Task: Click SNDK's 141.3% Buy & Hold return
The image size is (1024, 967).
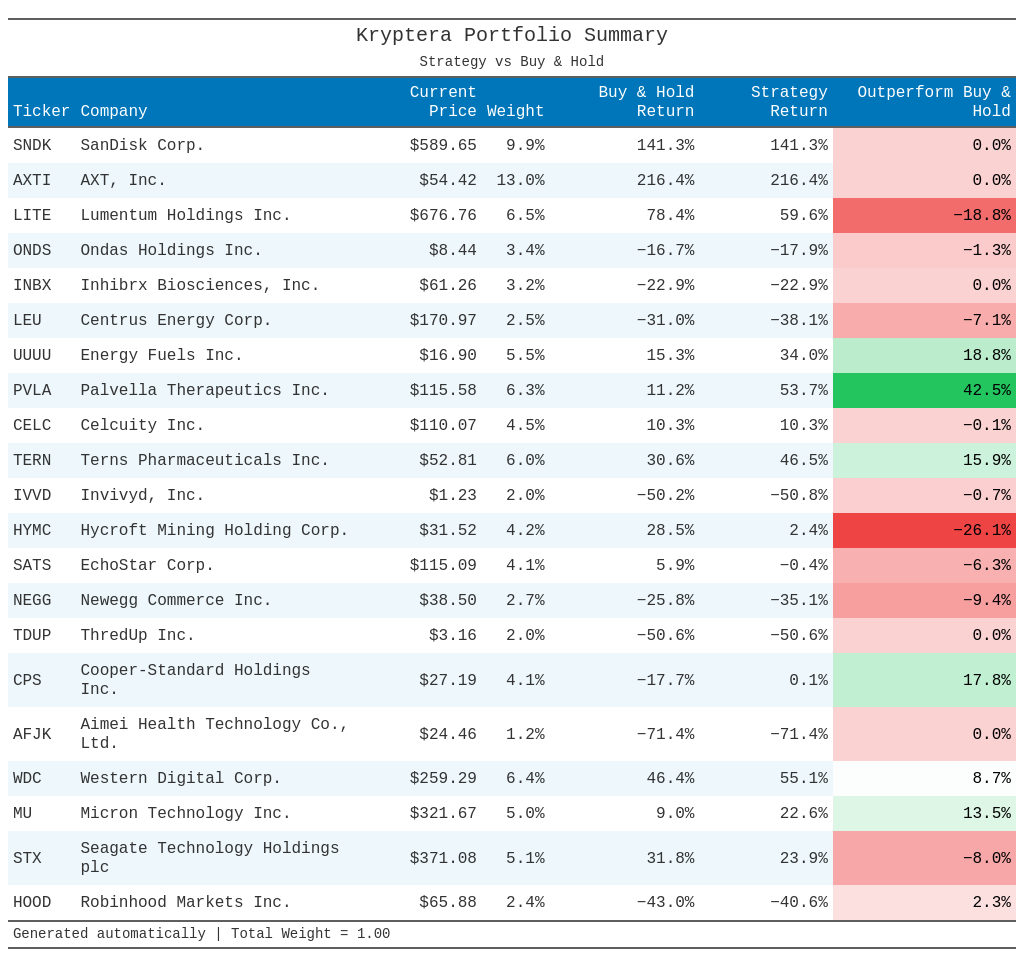Action: tap(665, 145)
